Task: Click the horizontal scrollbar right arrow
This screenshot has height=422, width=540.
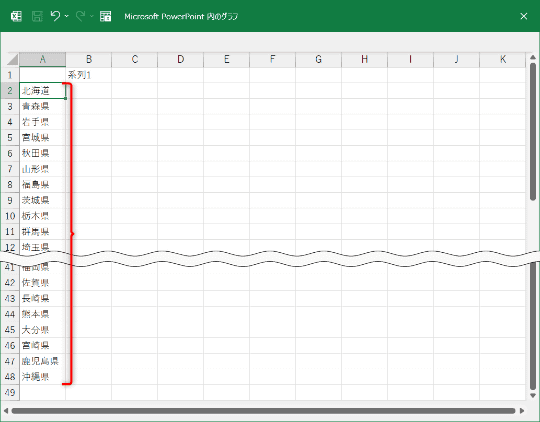Action: point(522,411)
